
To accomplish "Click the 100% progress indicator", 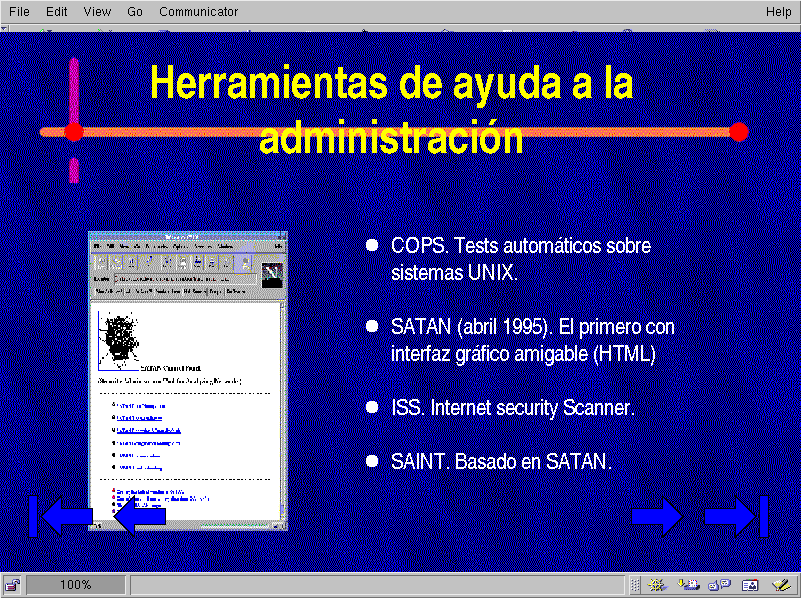I will click(x=76, y=585).
